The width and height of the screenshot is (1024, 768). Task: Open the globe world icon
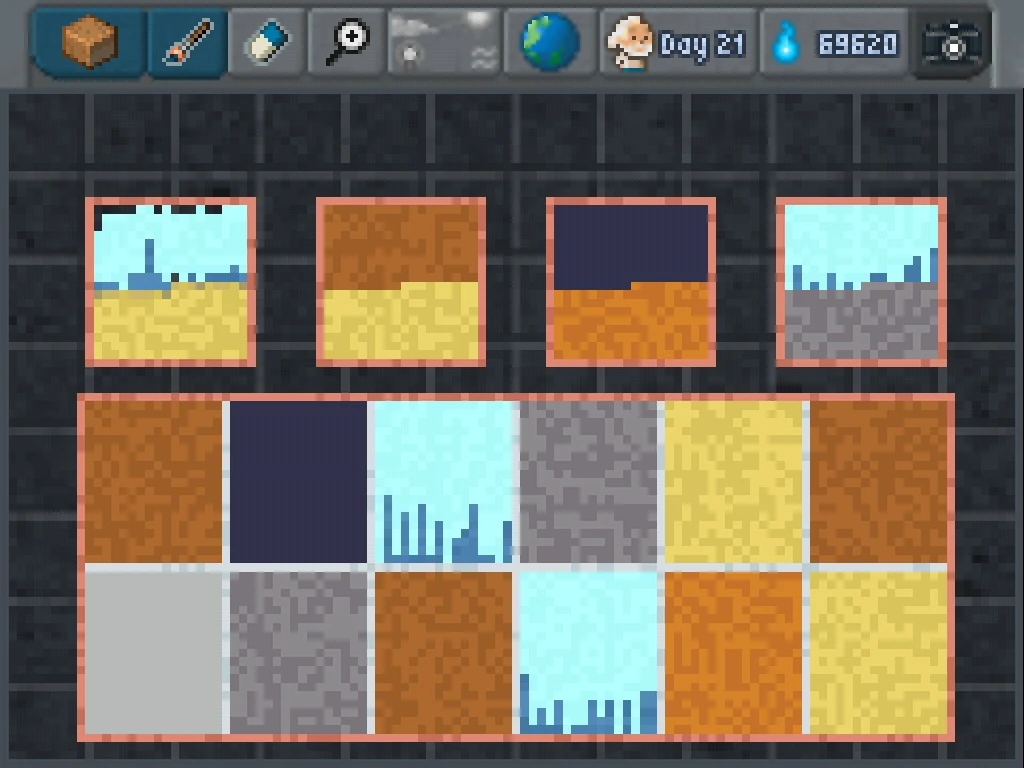pos(550,42)
